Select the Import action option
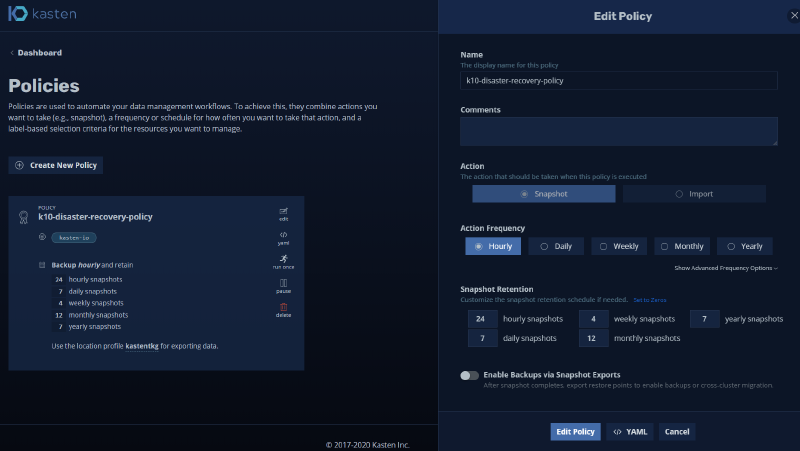Image resolution: width=800 pixels, height=451 pixels. click(x=694, y=194)
